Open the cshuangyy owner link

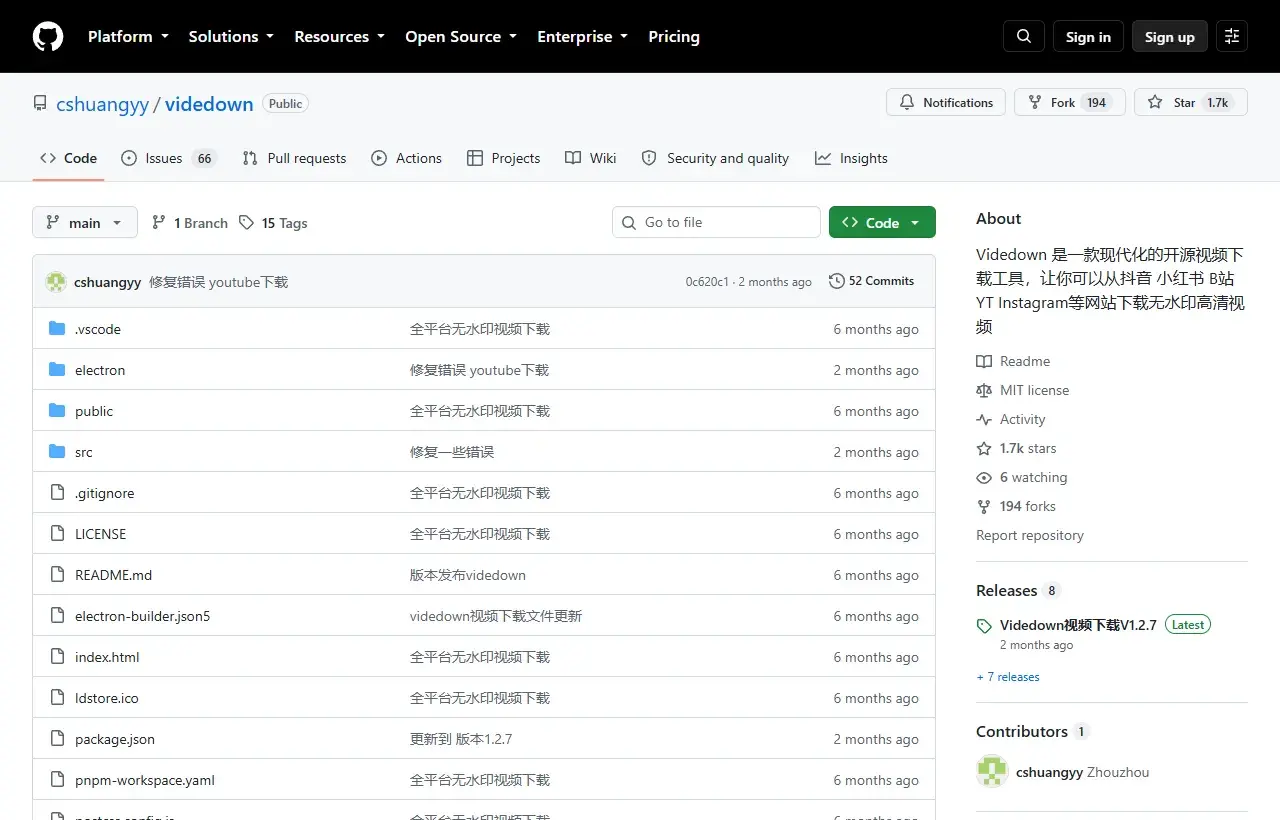coord(102,104)
